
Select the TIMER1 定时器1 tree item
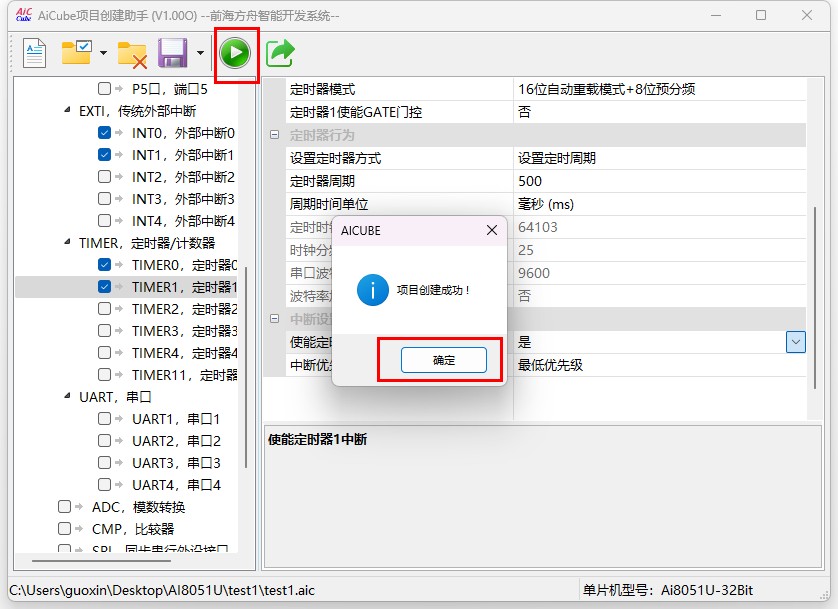tap(184, 287)
